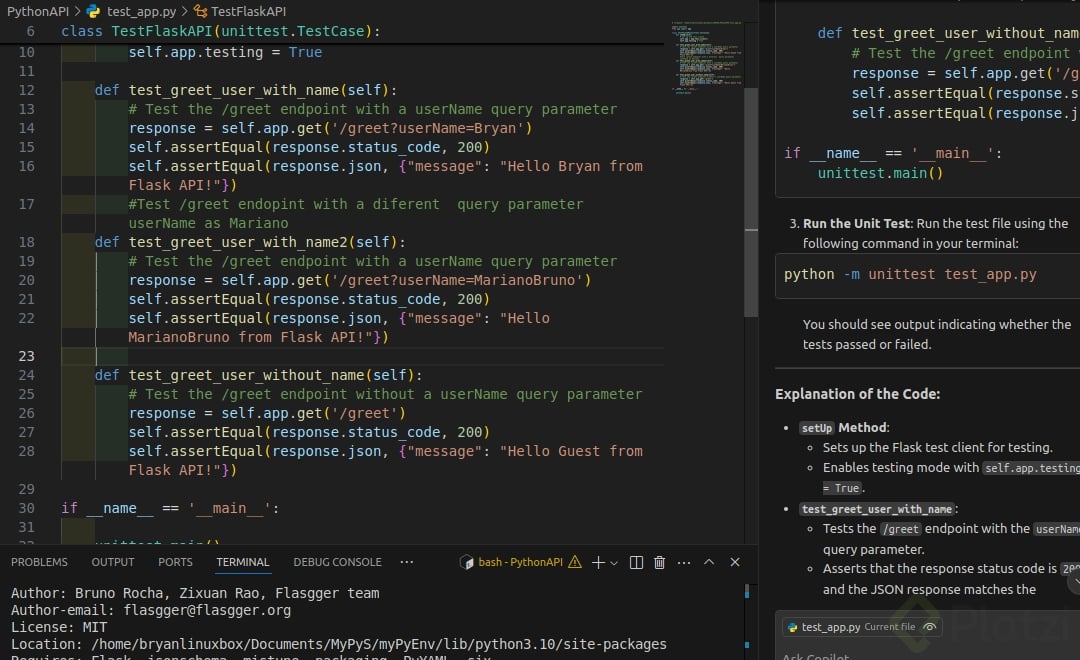Show additional panel views ellipsis after Debug Console
Image resolution: width=1080 pixels, height=660 pixels.
407,562
